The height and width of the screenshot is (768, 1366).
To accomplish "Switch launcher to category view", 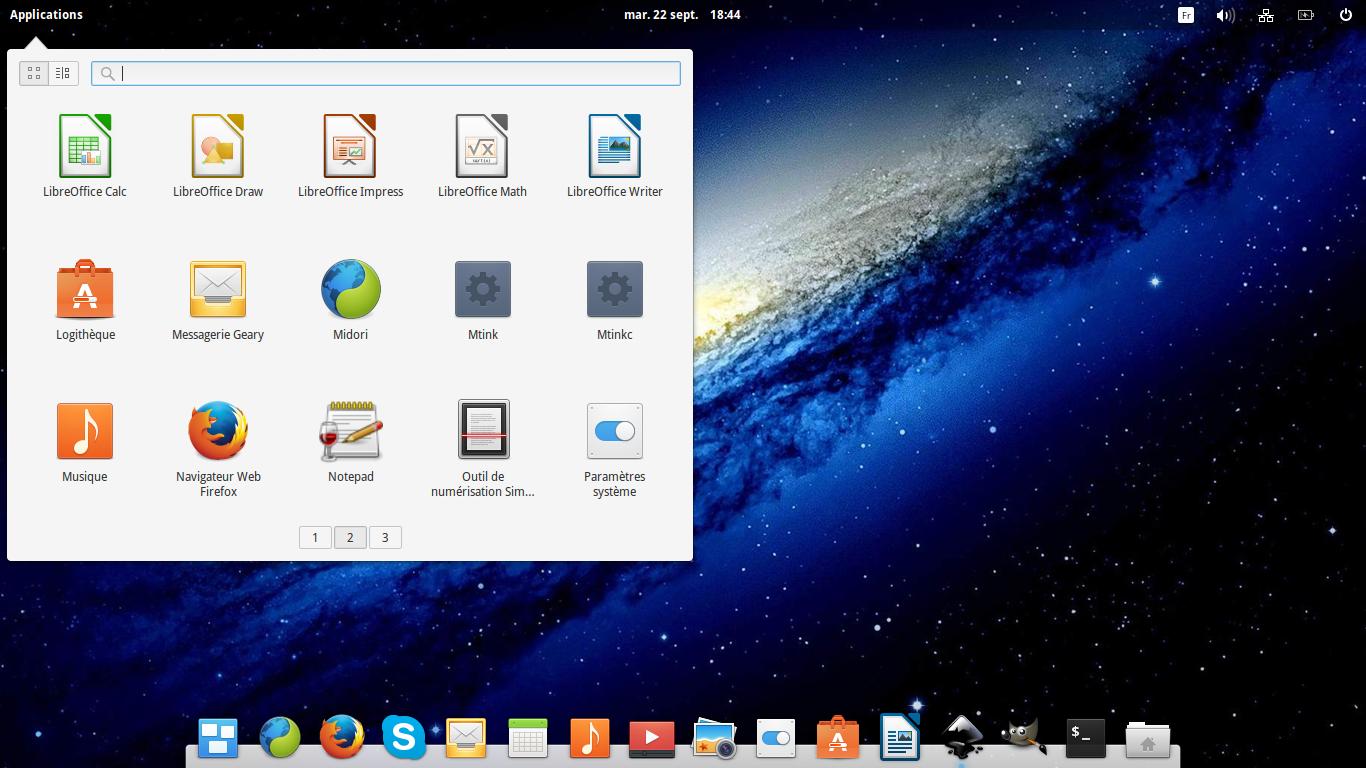I will (x=63, y=73).
